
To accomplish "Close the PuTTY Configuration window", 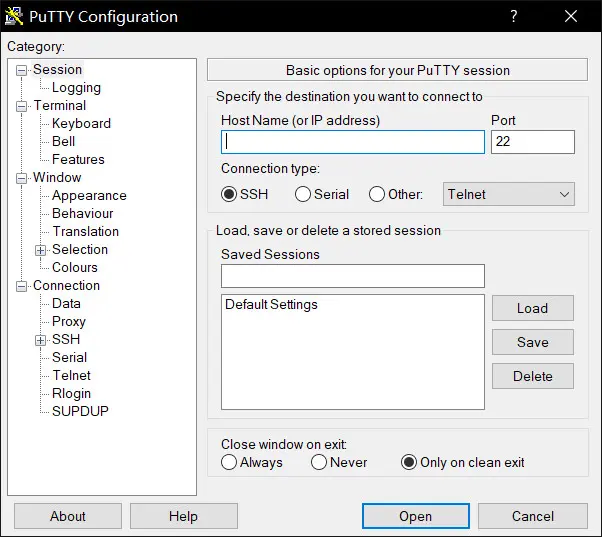I will [571, 16].
